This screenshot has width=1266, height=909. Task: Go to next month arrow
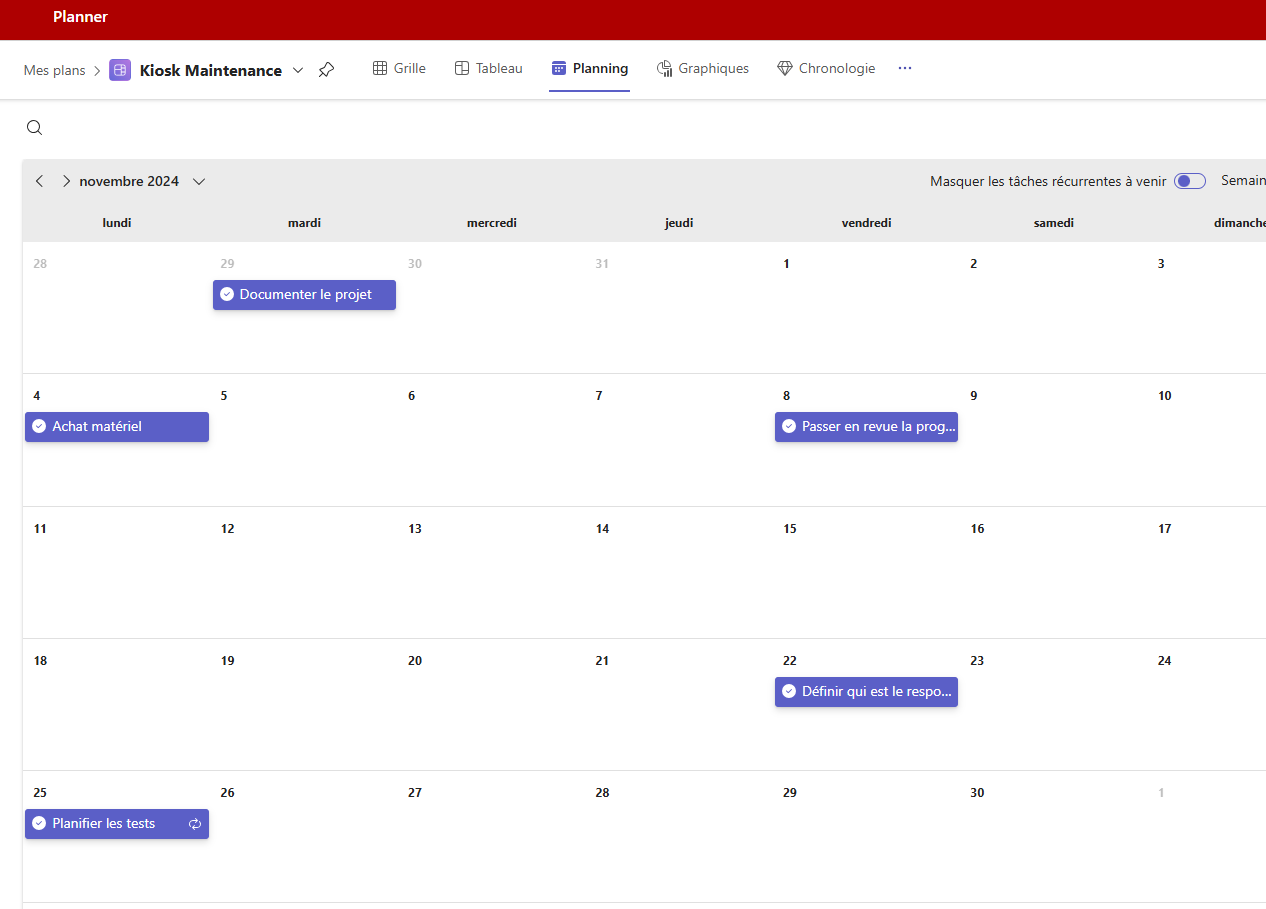coord(66,181)
